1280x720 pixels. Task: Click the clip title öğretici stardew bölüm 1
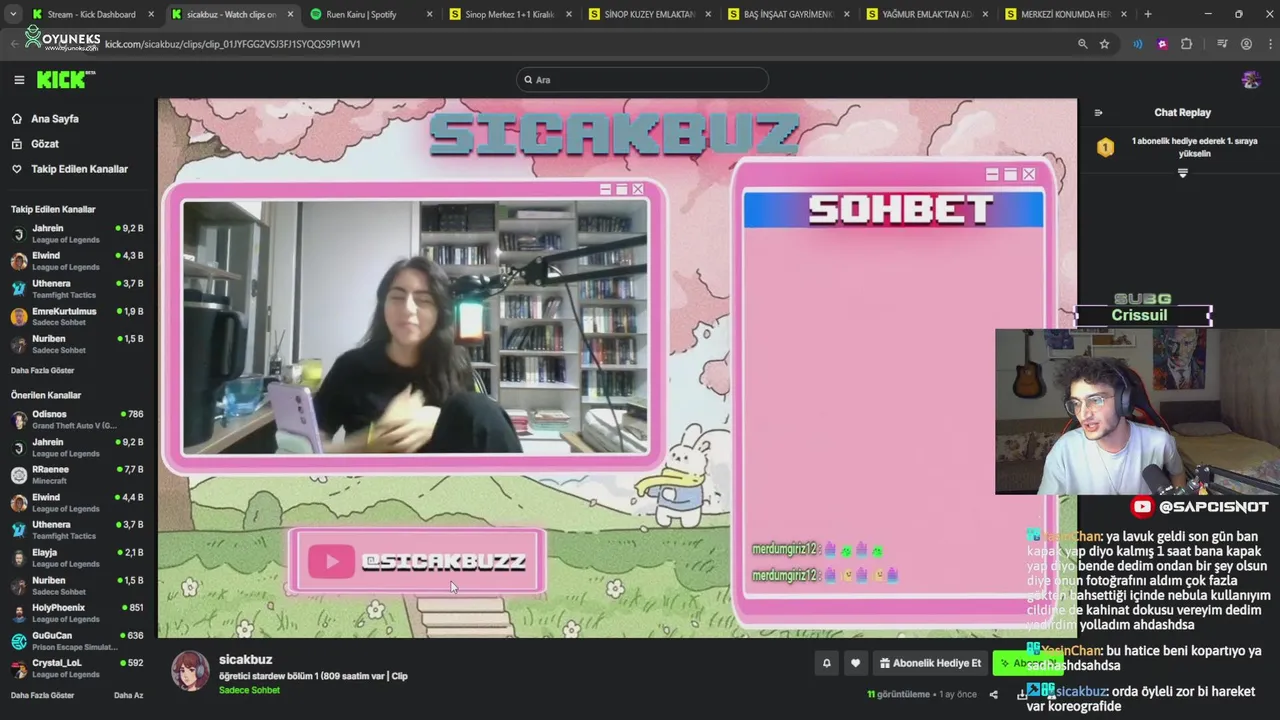(313, 676)
